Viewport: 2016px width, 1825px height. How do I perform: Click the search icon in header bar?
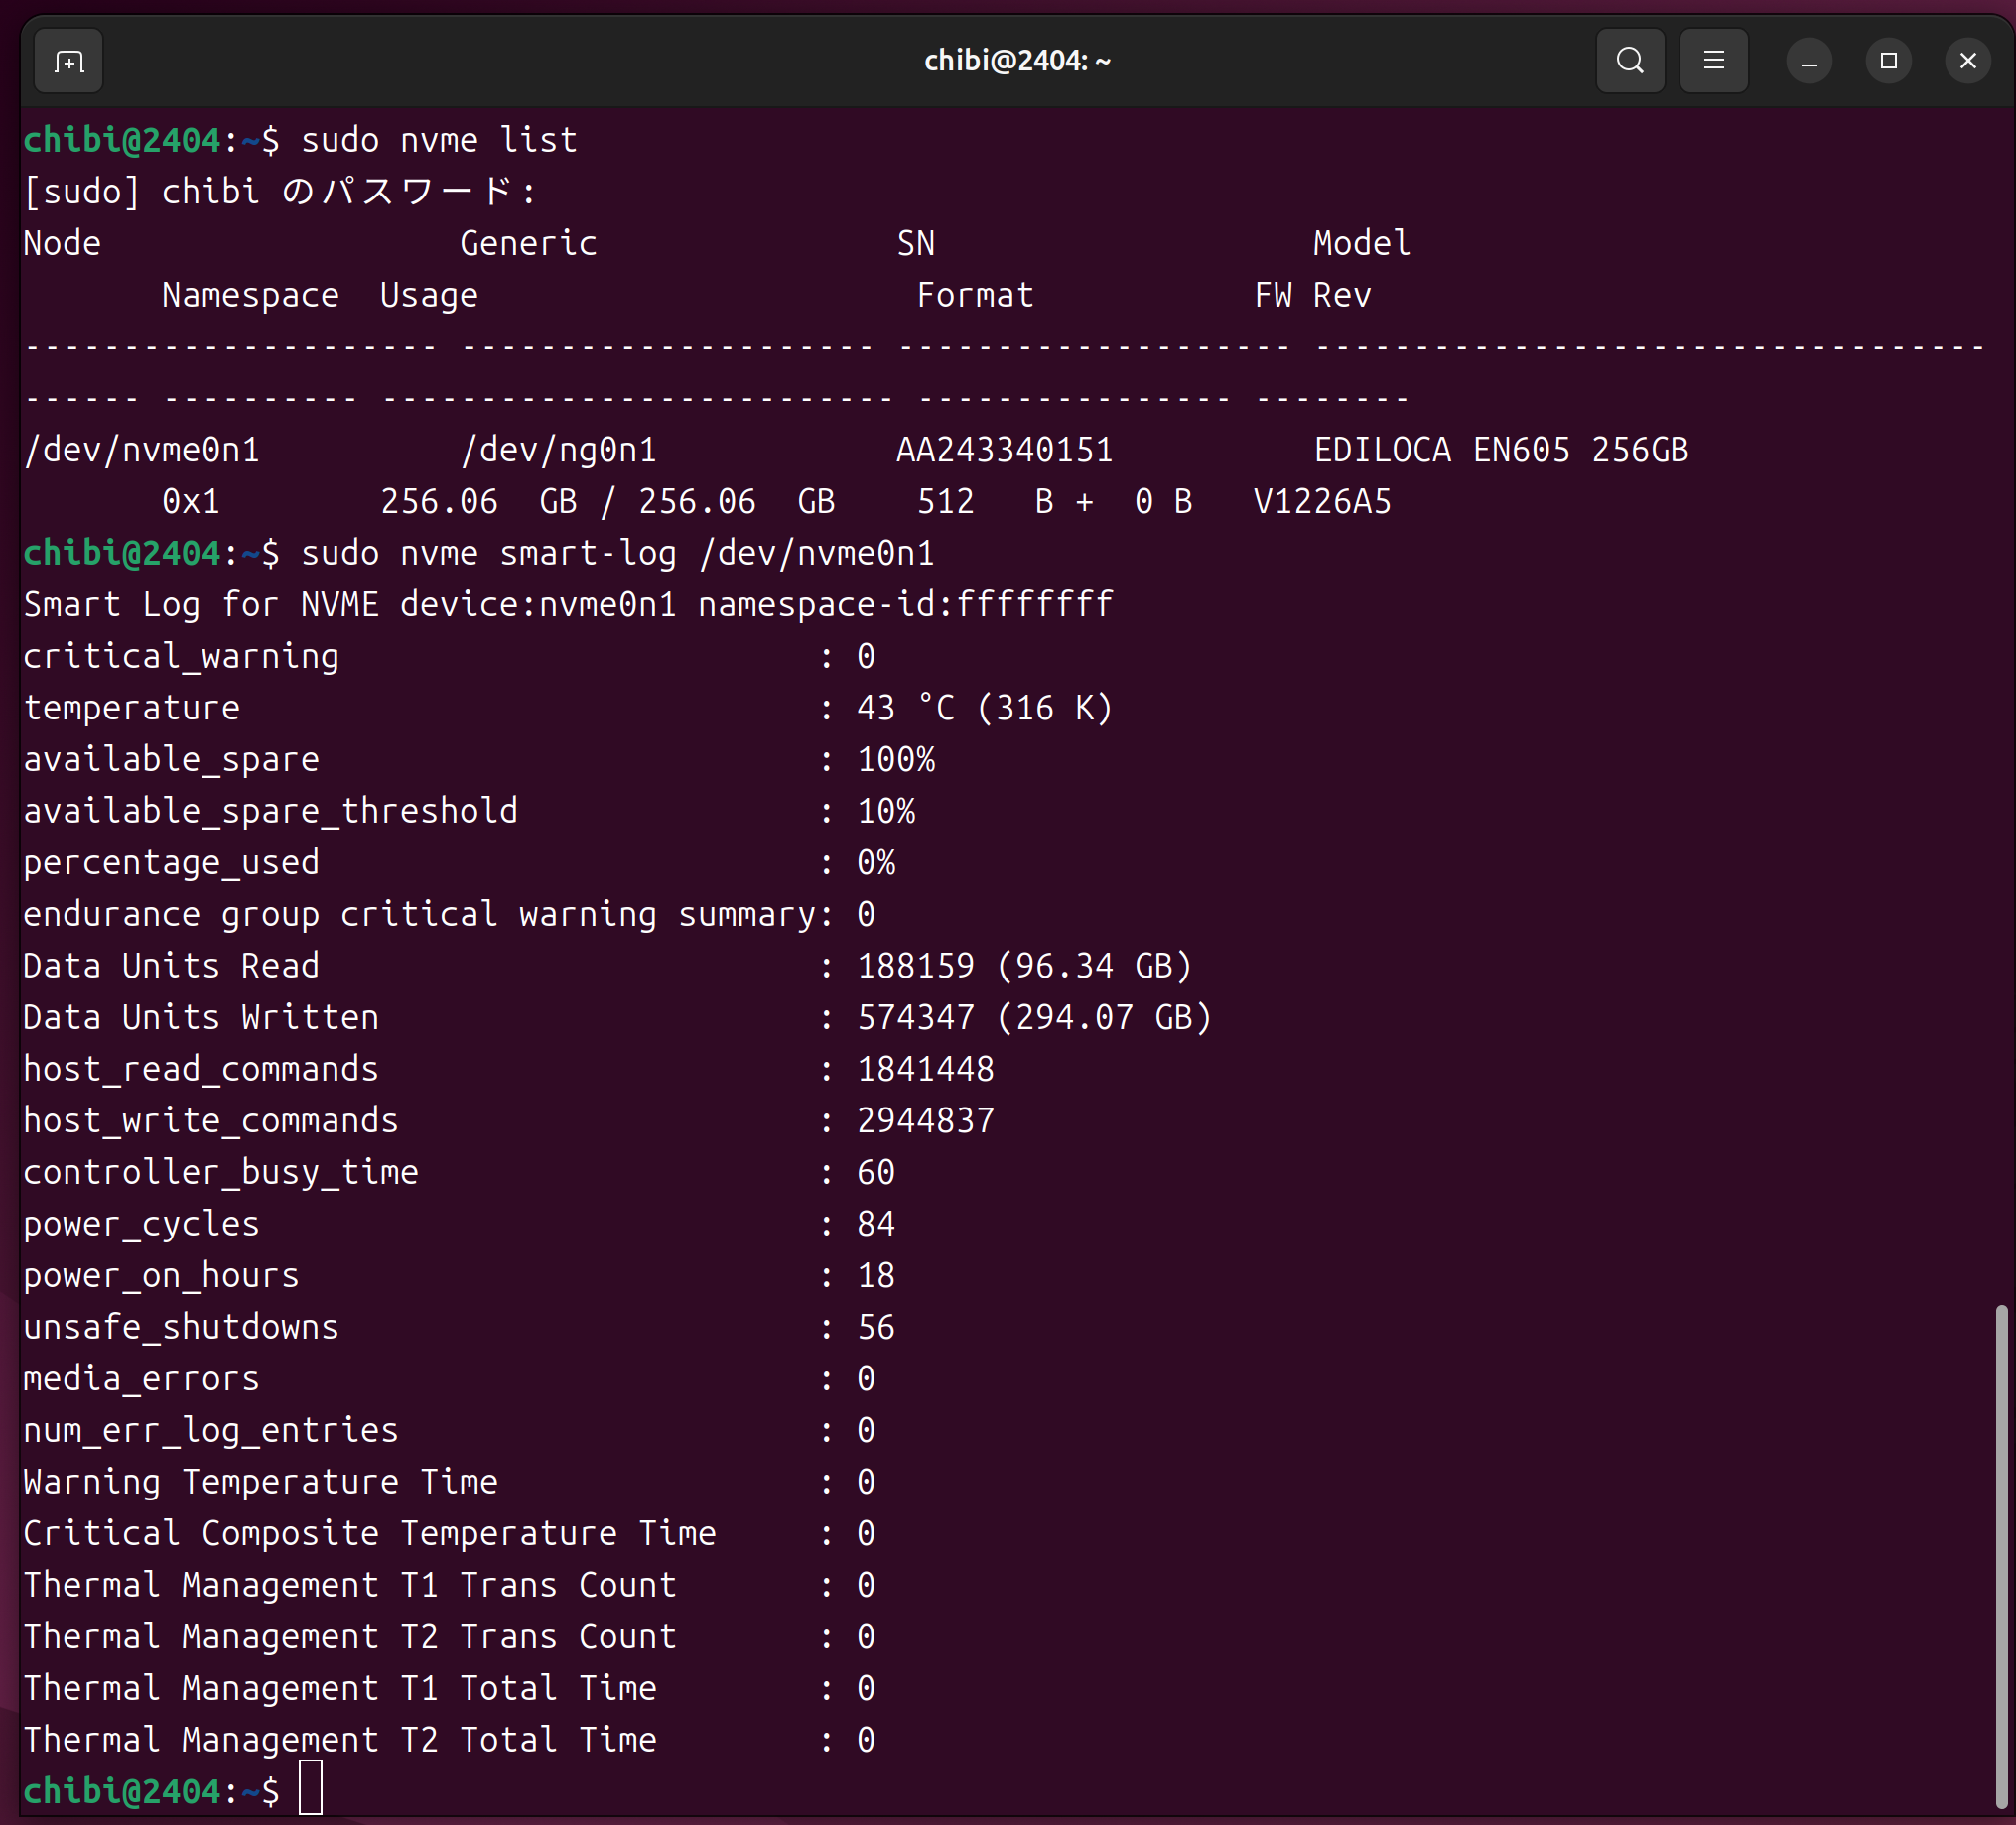(1629, 61)
